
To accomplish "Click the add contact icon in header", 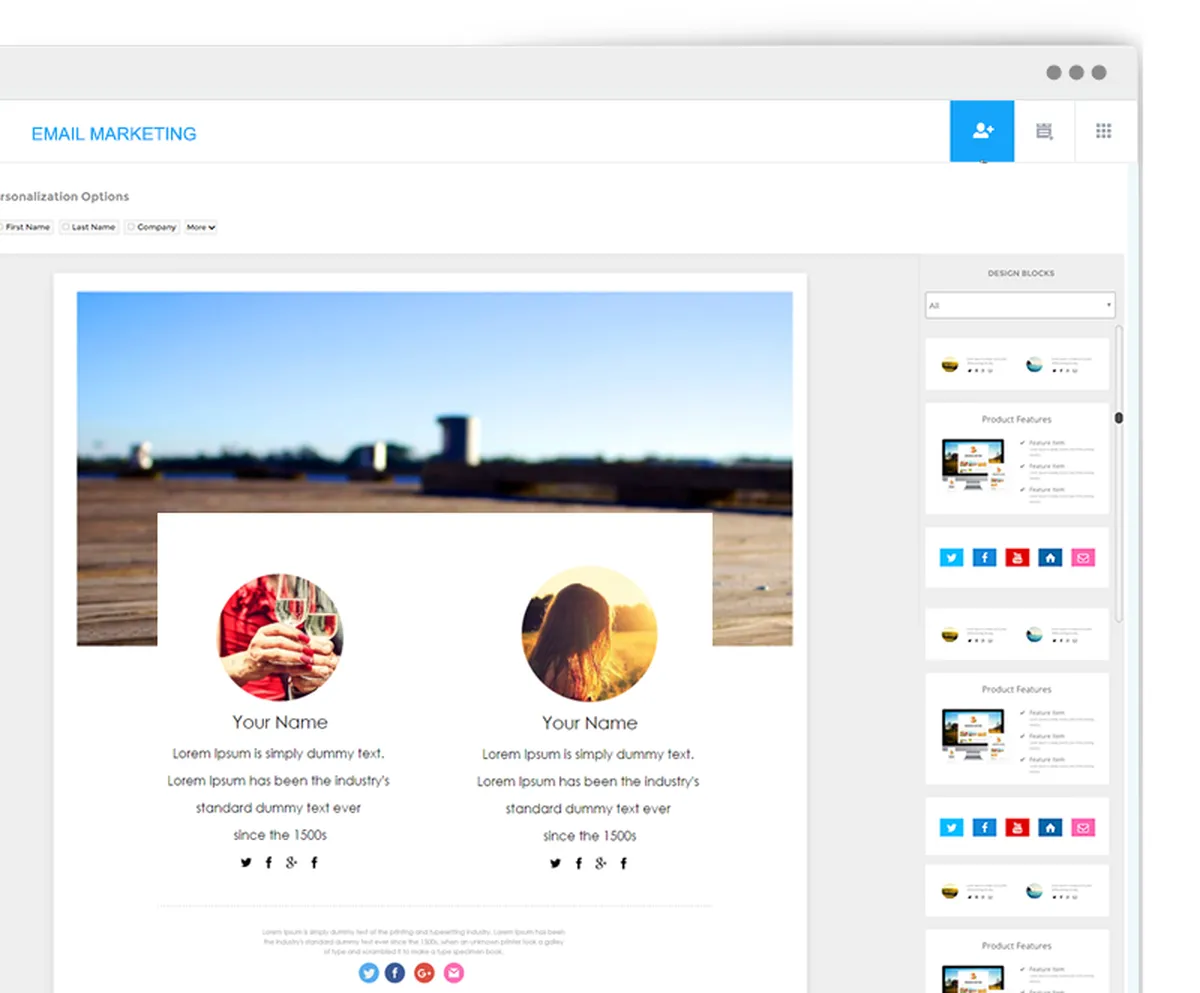I will pyautogui.click(x=982, y=131).
